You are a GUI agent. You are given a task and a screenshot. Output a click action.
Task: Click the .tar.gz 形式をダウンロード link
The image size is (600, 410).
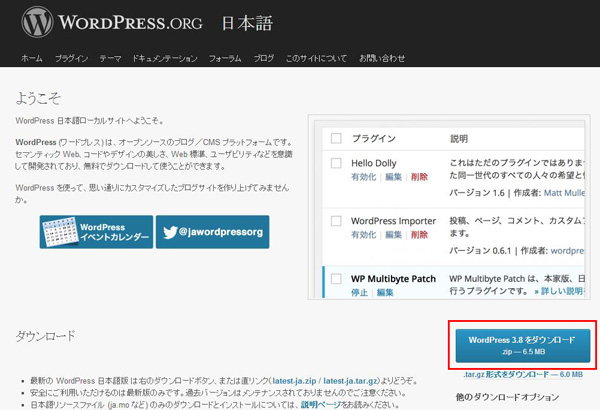[523, 374]
